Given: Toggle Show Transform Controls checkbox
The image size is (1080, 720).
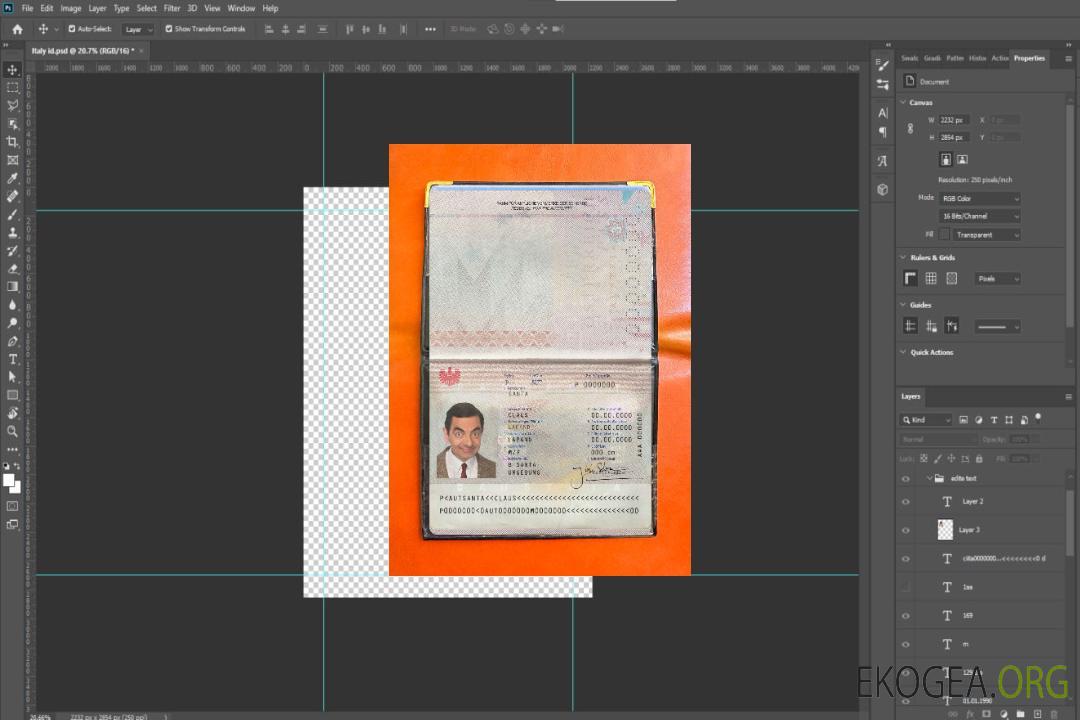Looking at the screenshot, I should 169,29.
